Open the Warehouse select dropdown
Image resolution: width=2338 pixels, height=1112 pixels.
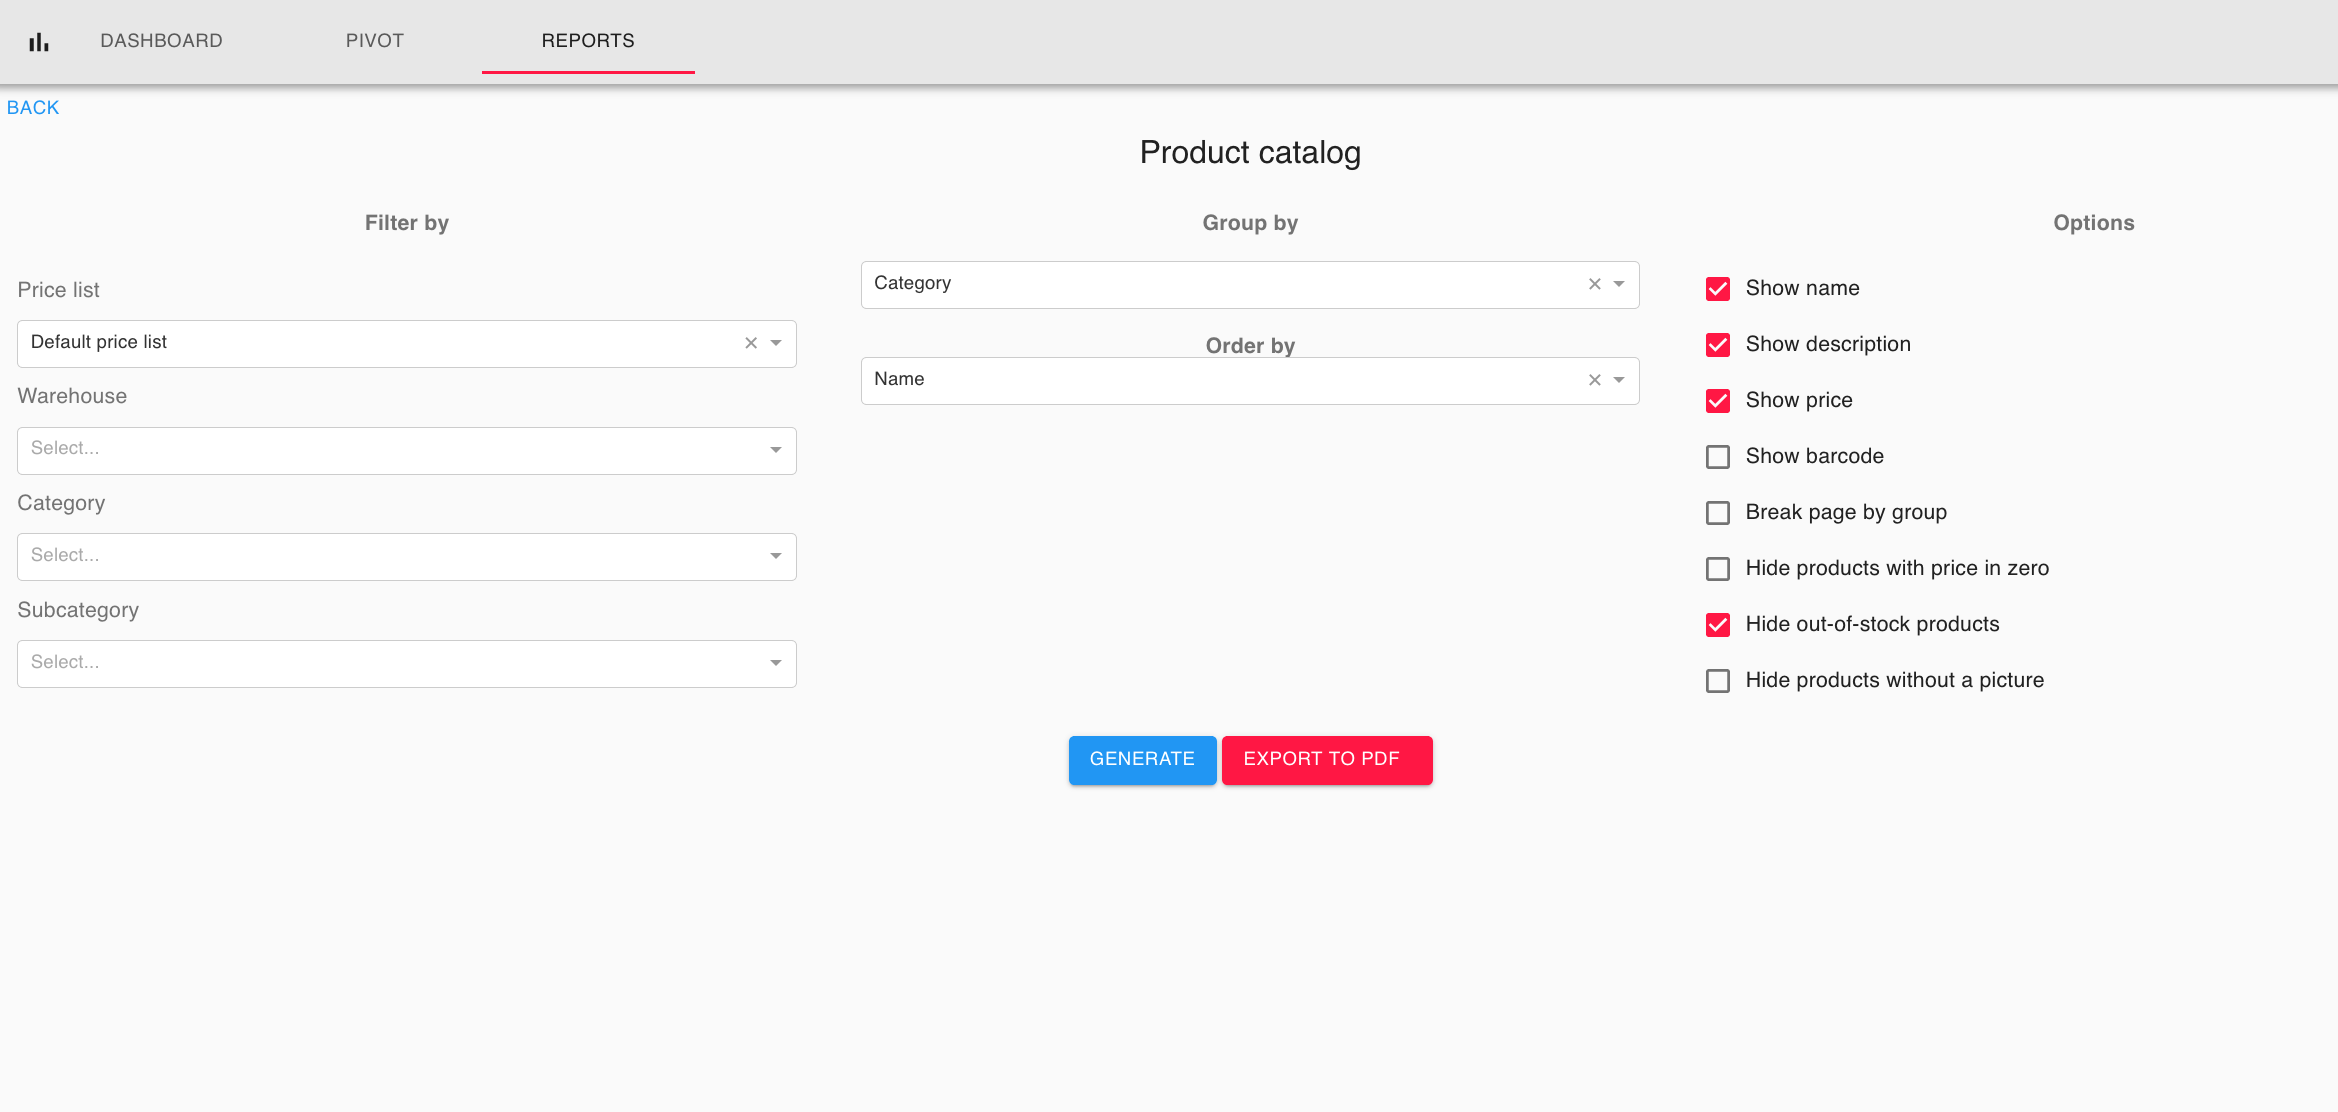(x=406, y=450)
